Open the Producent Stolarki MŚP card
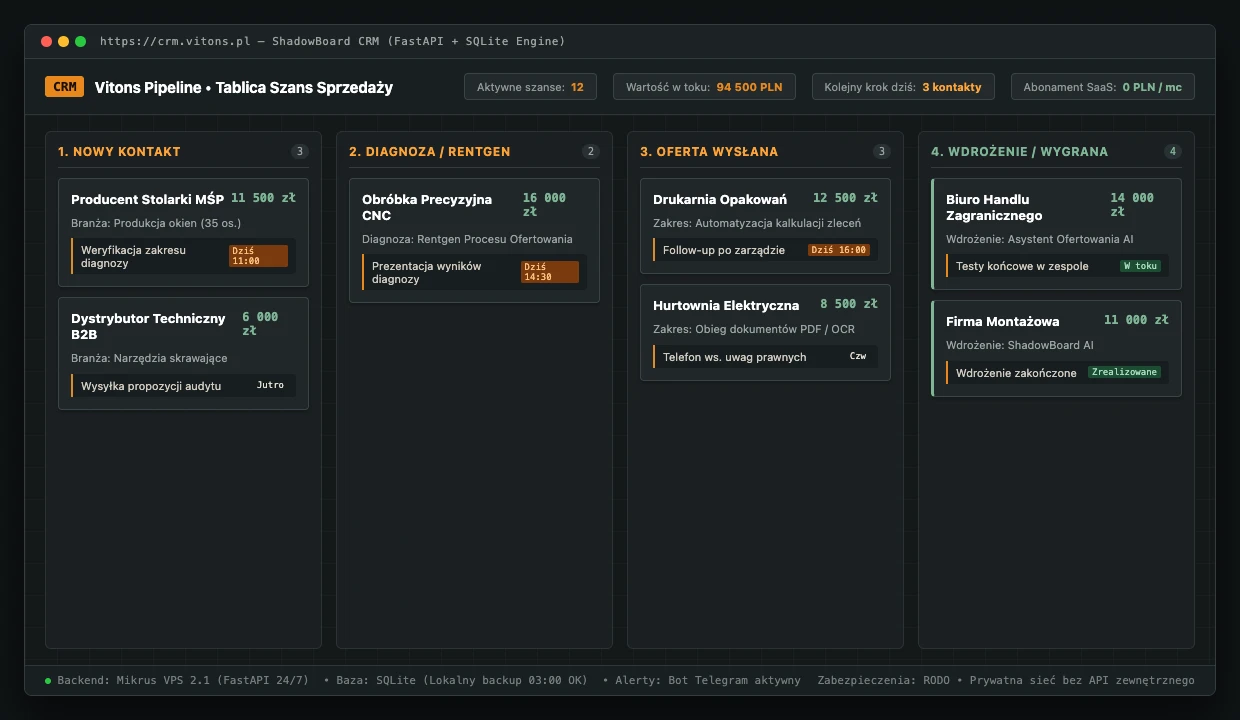The image size is (1240, 720). [183, 233]
